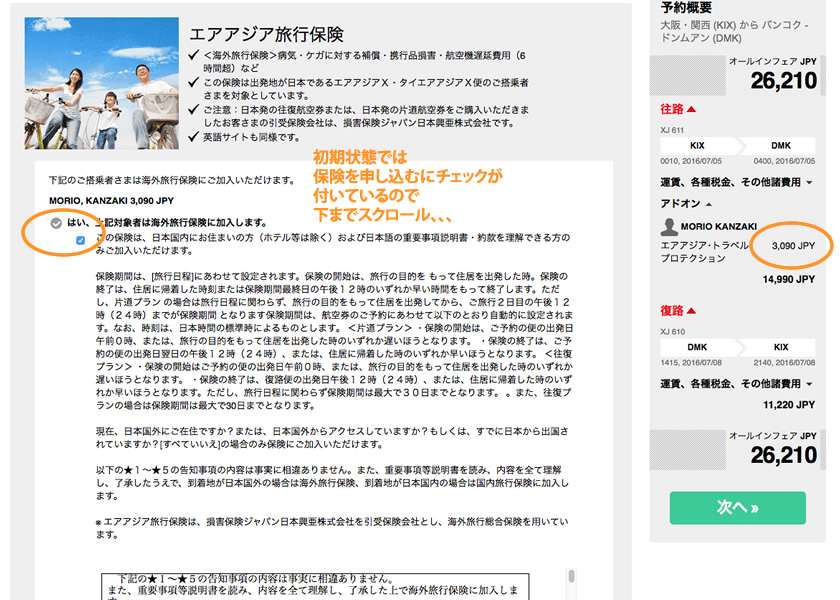This screenshot has height=600, width=840.
Task: Click エアアジア・トラベルプロテクション addon text
Action: click(x=704, y=252)
